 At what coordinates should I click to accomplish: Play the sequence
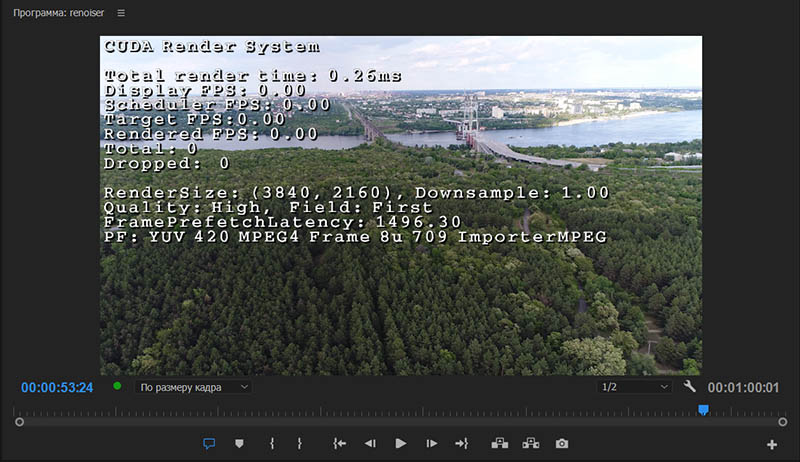[401, 444]
